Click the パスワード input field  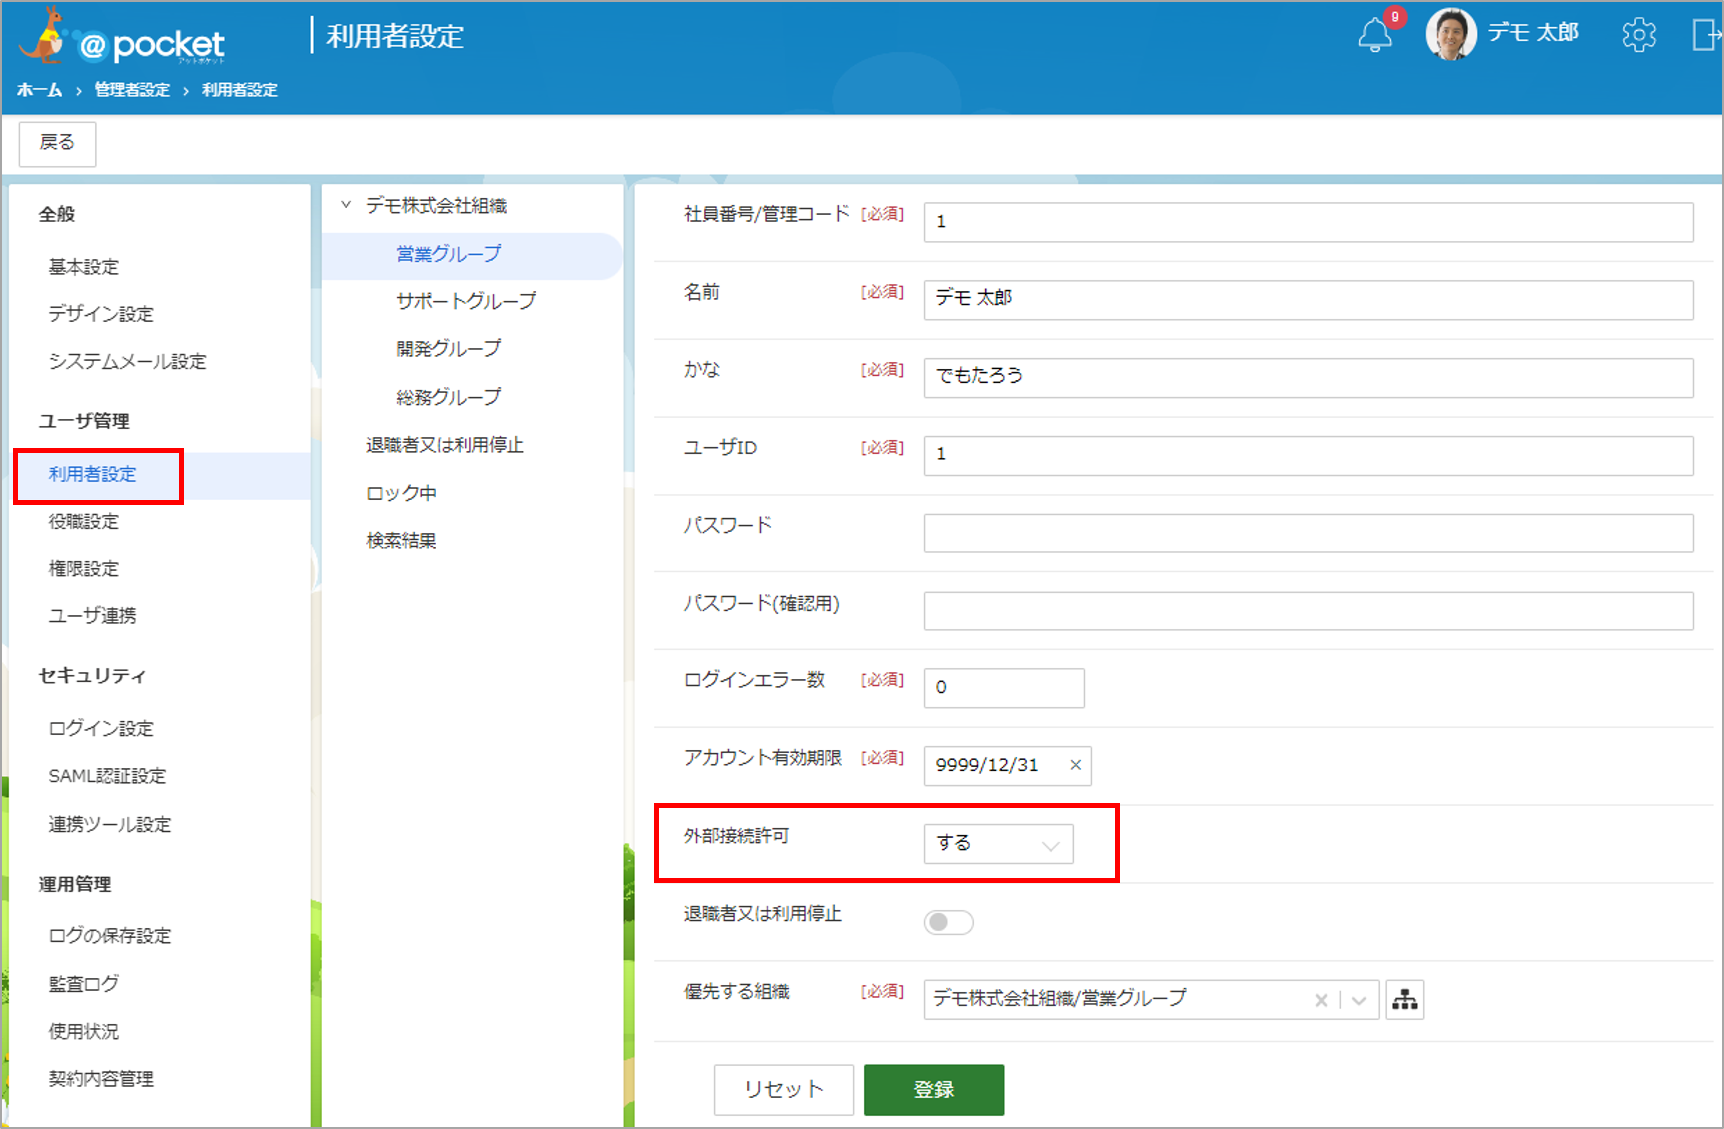[x=1308, y=533]
